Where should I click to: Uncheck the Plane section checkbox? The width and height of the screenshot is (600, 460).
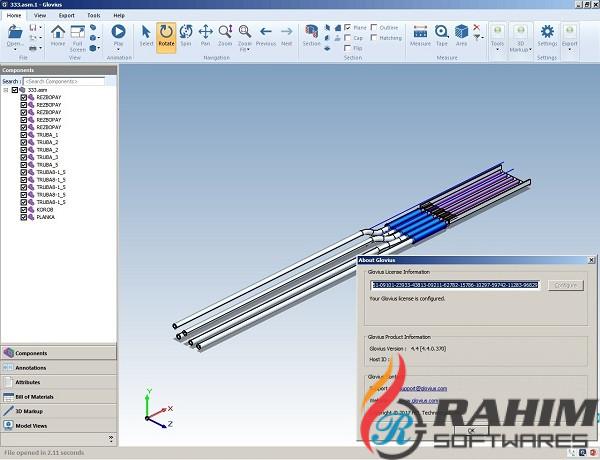(x=347, y=28)
